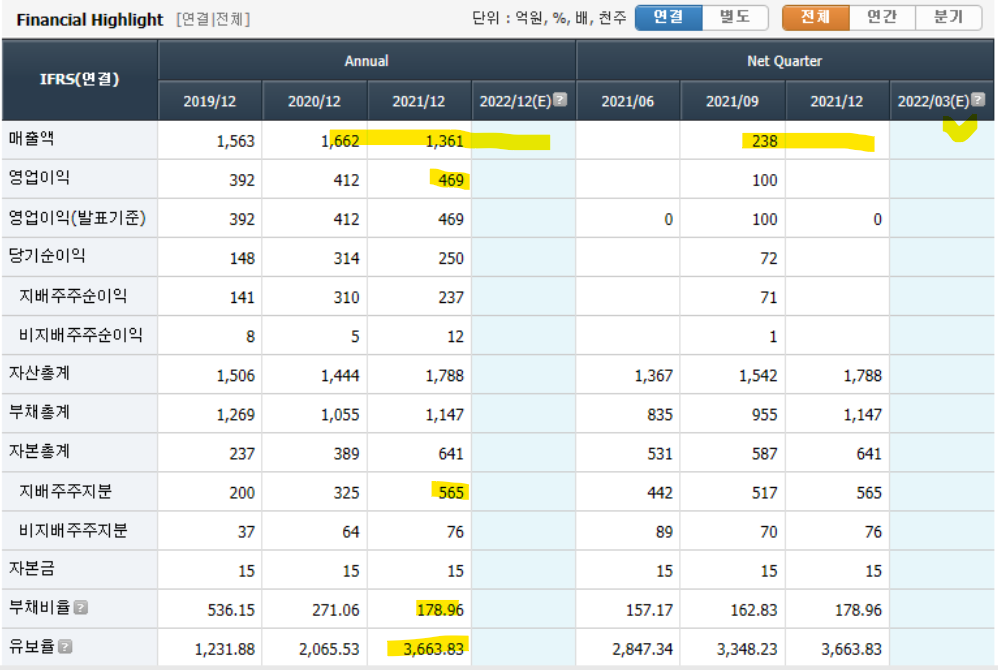Viewport: 998px width, 670px height.
Task: Click the 1,542 value in 자산총계 row
Action: [758, 376]
